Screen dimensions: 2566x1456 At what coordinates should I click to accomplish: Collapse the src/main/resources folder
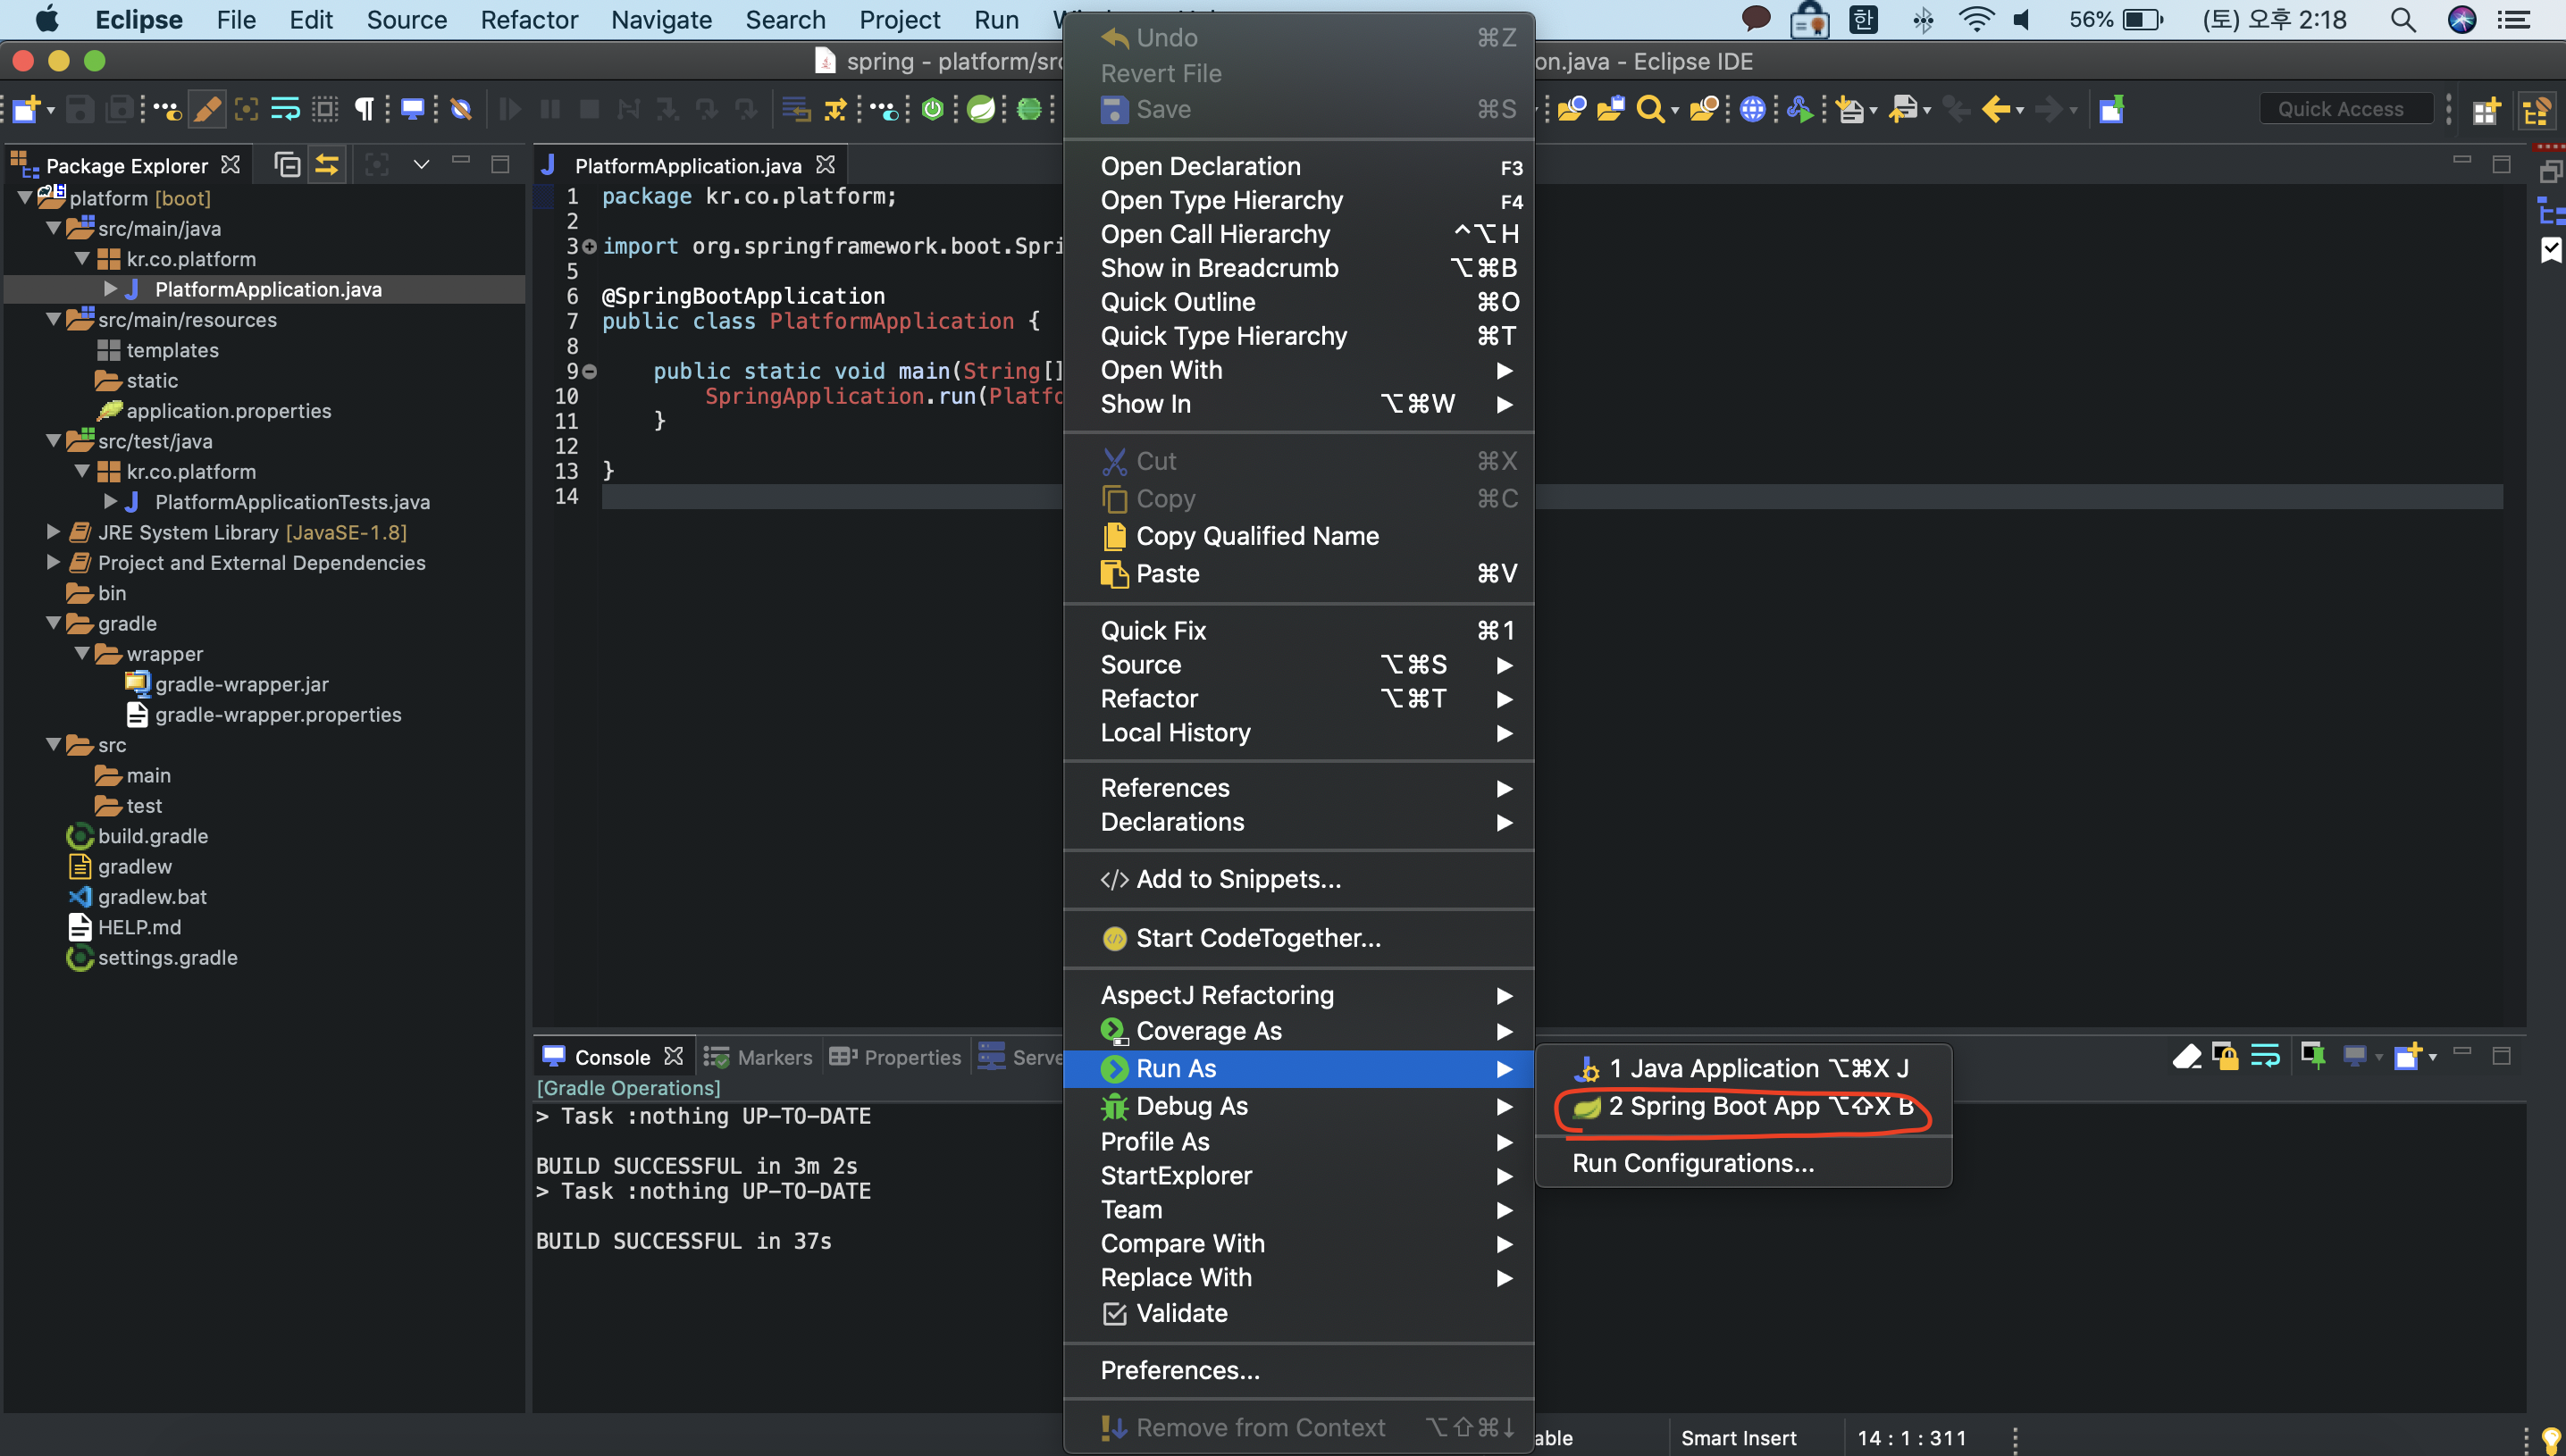tap(53, 320)
